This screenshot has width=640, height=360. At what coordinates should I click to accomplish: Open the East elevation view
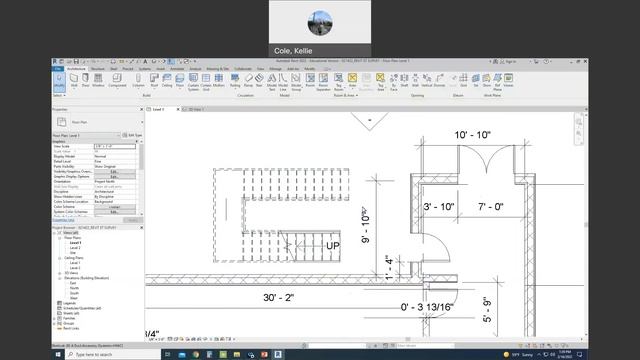point(73,283)
